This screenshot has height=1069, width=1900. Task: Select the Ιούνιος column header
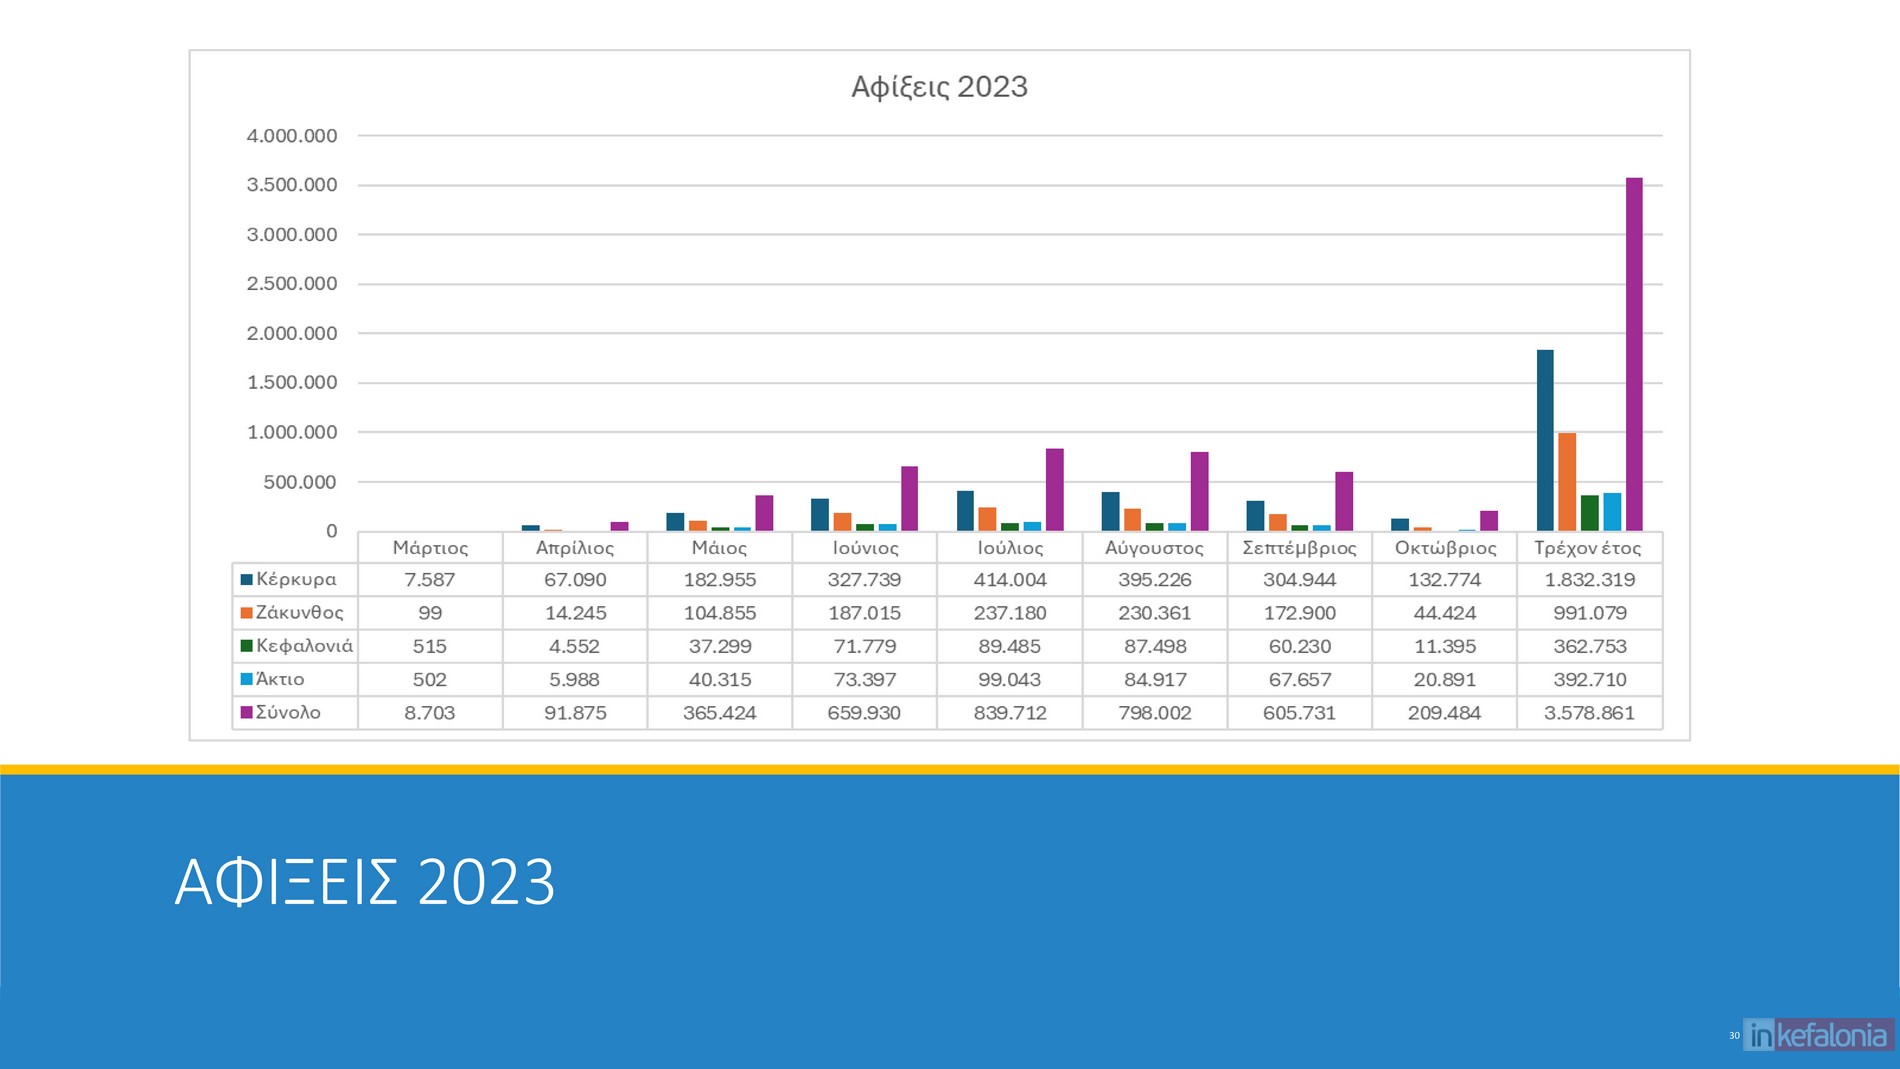865,548
